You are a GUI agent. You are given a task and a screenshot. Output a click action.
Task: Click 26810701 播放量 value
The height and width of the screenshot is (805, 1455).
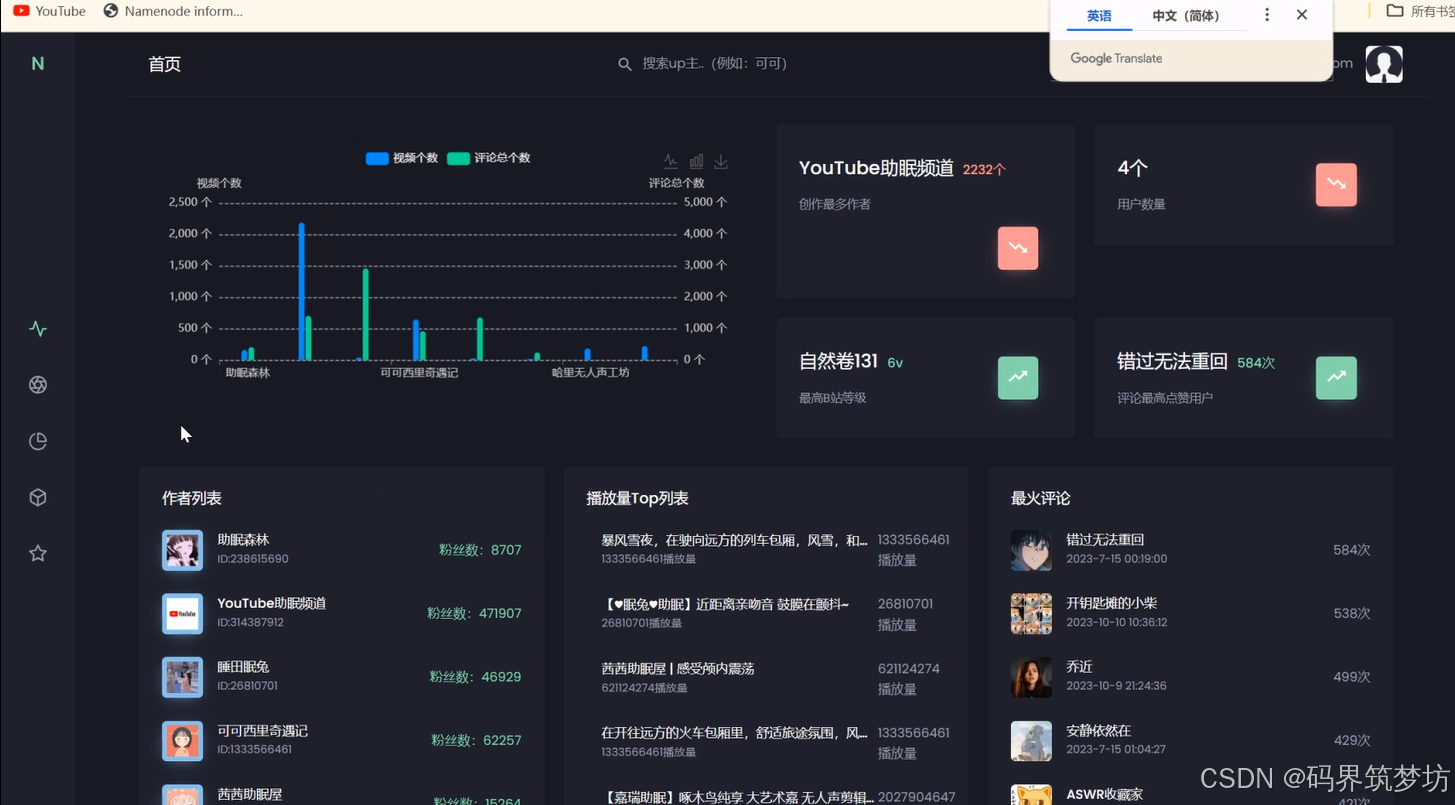pyautogui.click(x=905, y=614)
